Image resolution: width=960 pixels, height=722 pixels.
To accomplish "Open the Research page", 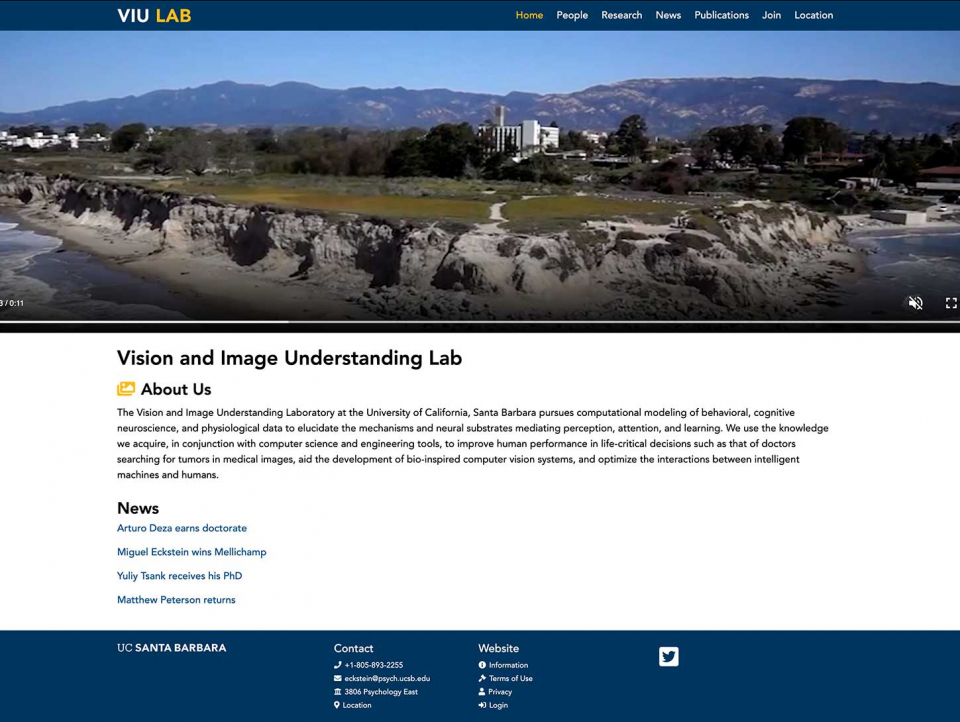I will click(x=621, y=15).
